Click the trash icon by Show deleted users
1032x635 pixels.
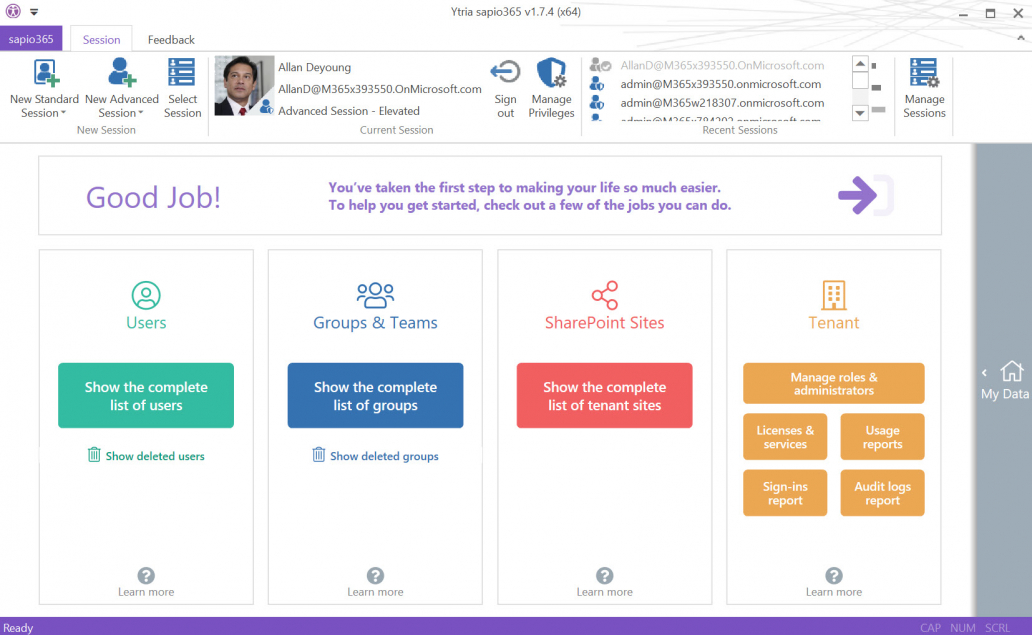94,455
